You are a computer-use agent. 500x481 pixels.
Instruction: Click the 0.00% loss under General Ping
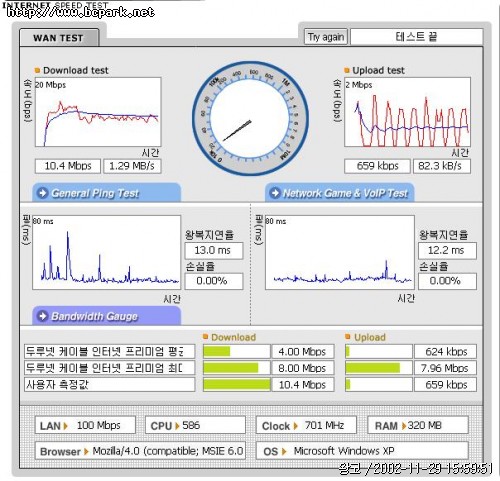tap(214, 281)
